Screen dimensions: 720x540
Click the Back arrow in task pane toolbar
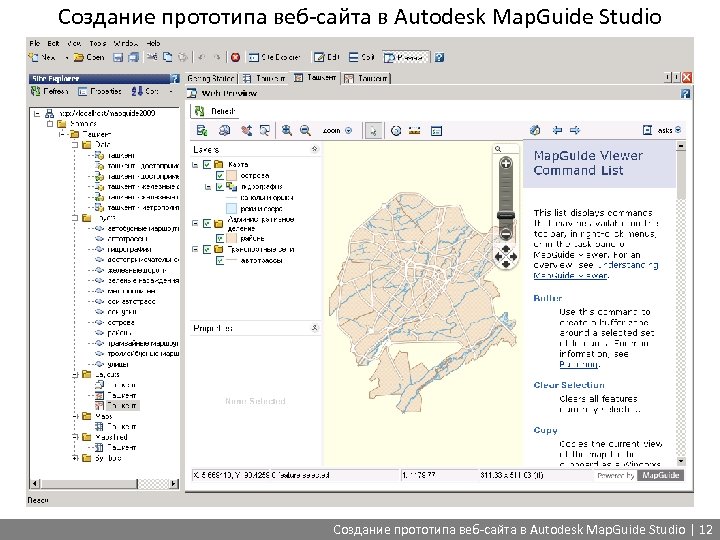pos(557,130)
